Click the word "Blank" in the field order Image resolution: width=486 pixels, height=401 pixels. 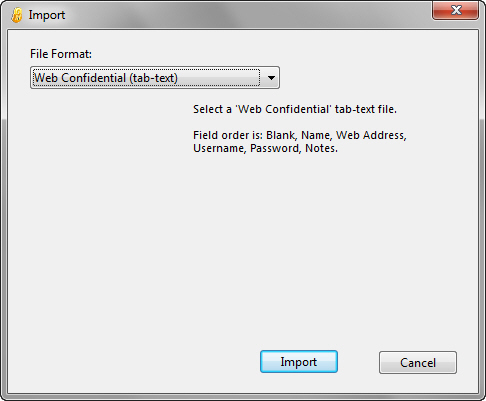[280, 135]
